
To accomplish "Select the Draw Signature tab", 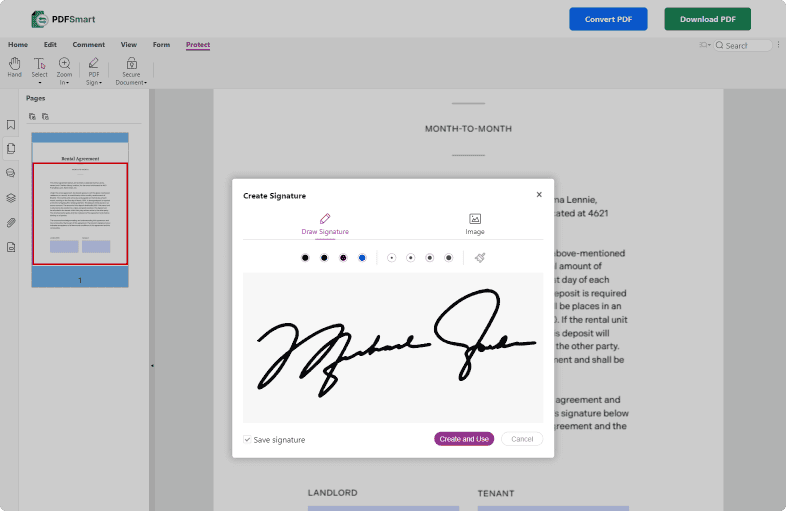I will [325, 224].
